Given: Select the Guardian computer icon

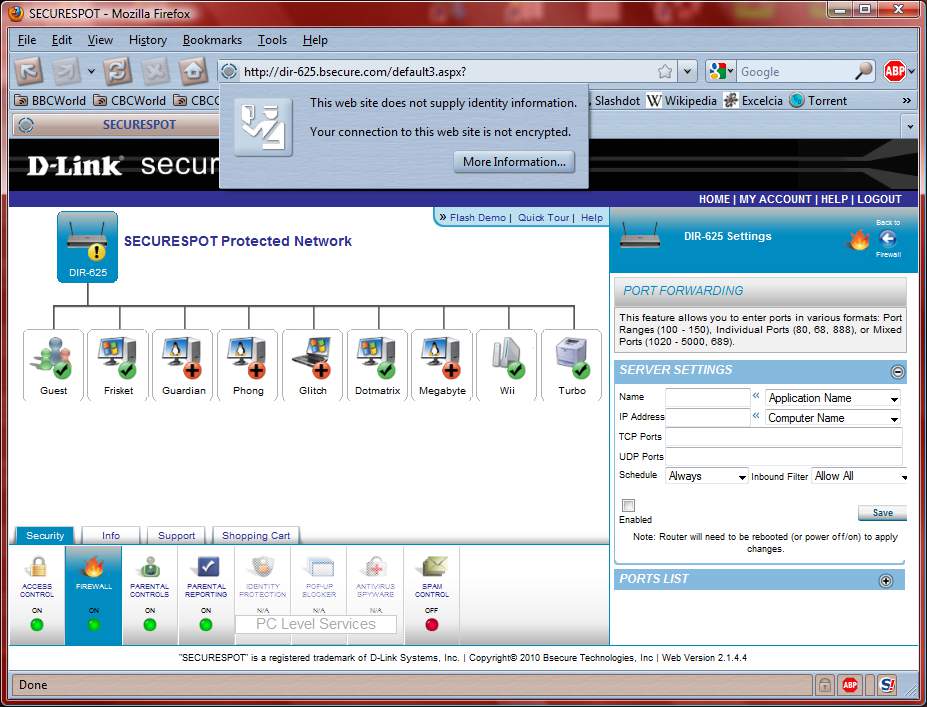Looking at the screenshot, I should pyautogui.click(x=183, y=365).
